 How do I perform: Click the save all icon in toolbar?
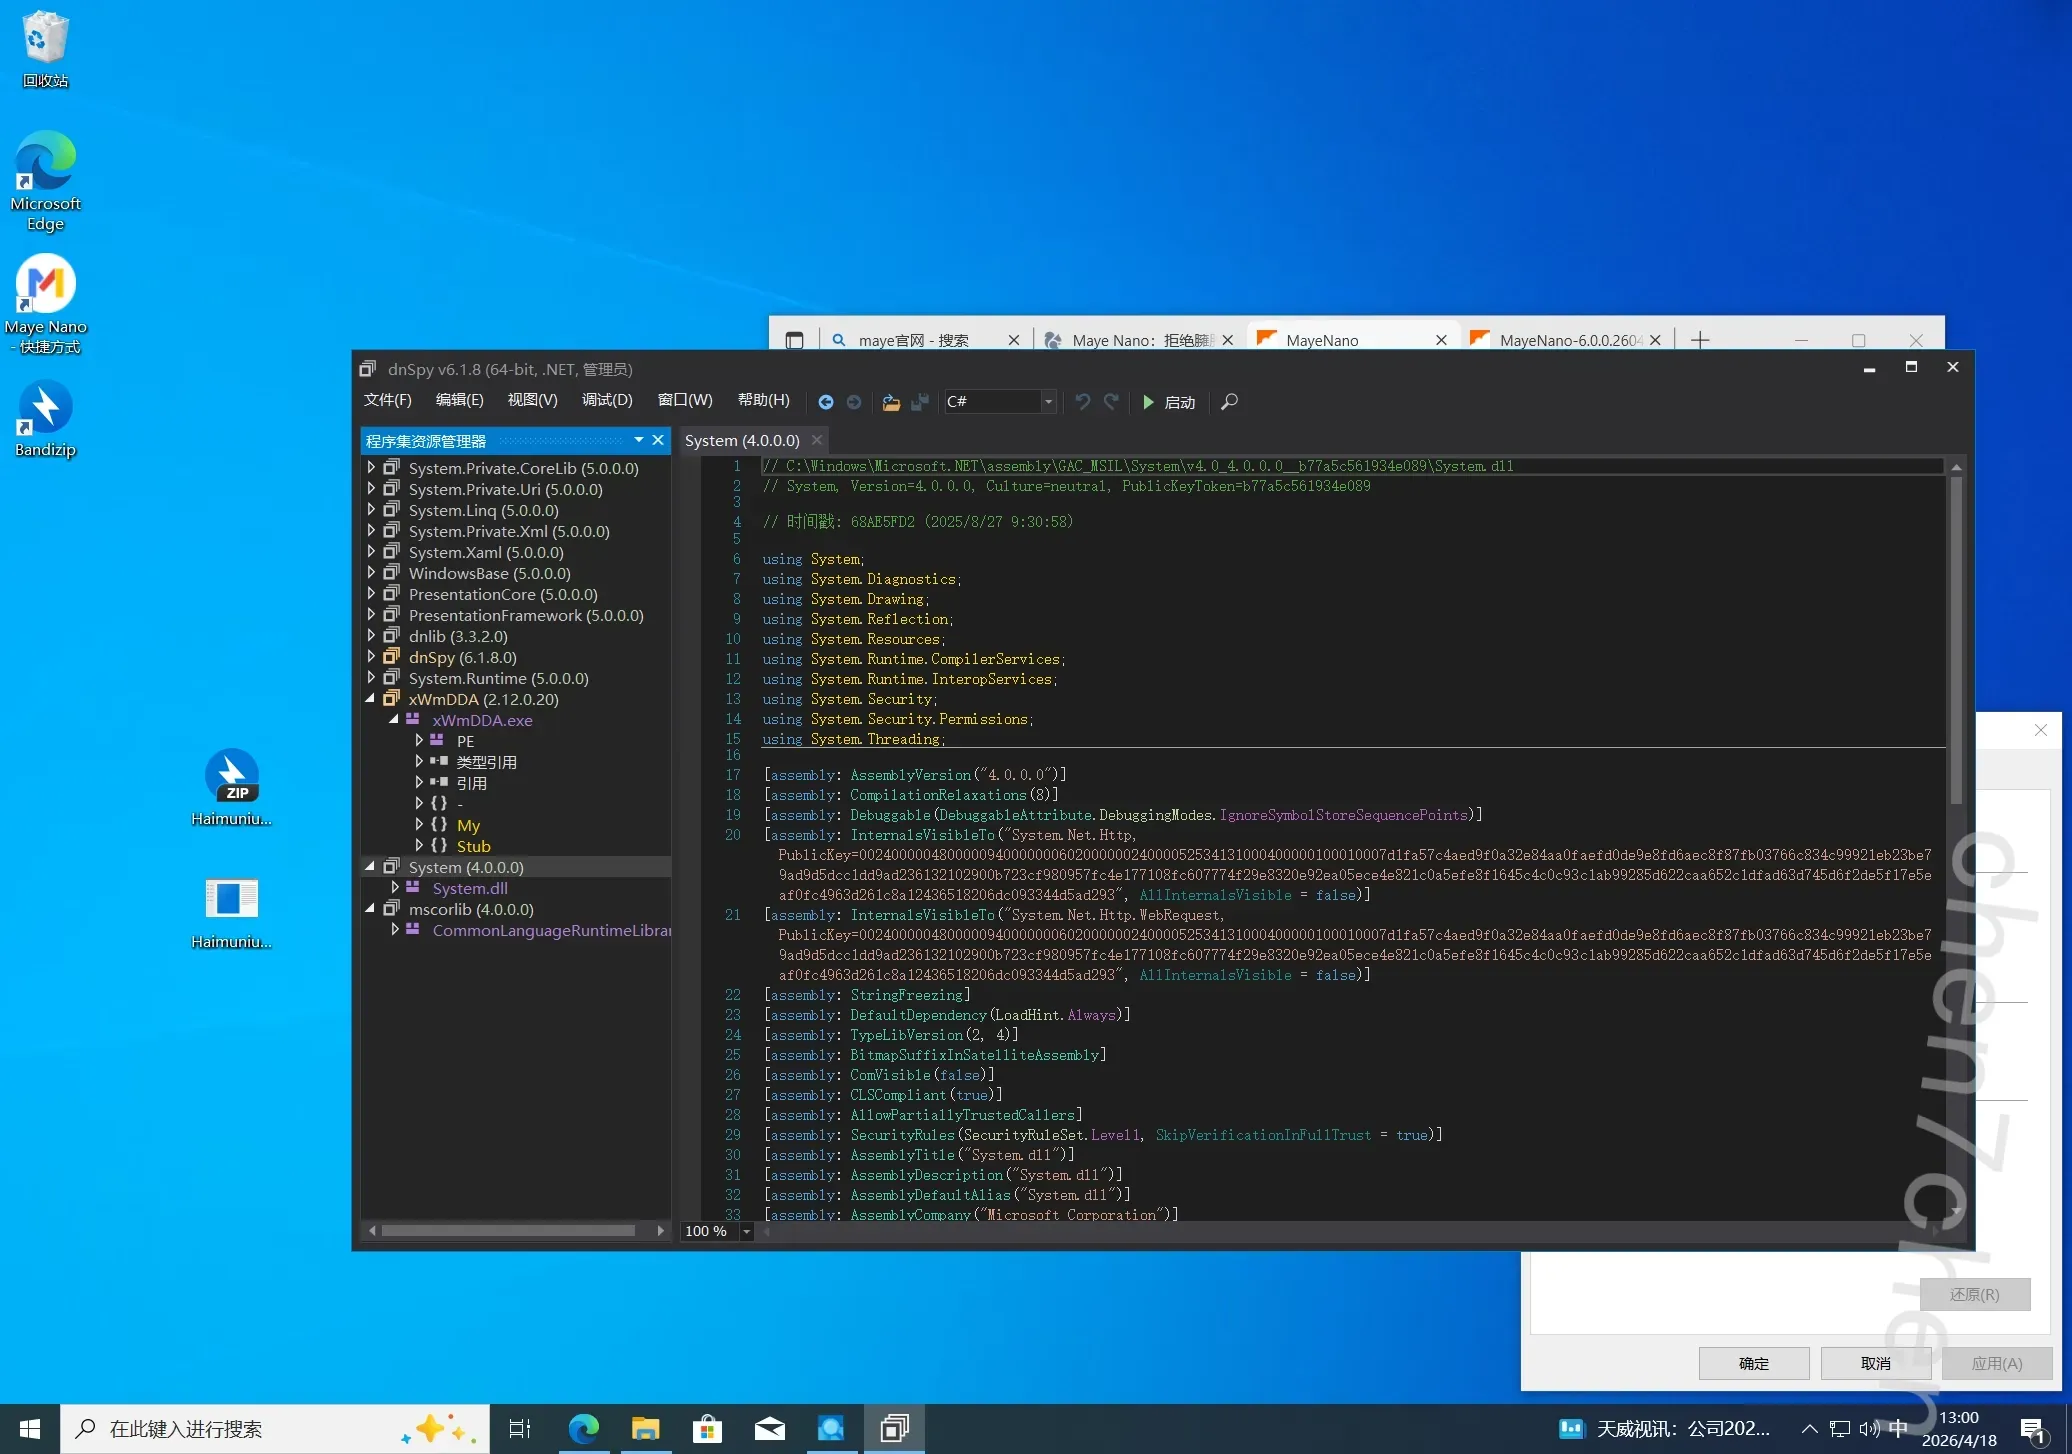920,402
